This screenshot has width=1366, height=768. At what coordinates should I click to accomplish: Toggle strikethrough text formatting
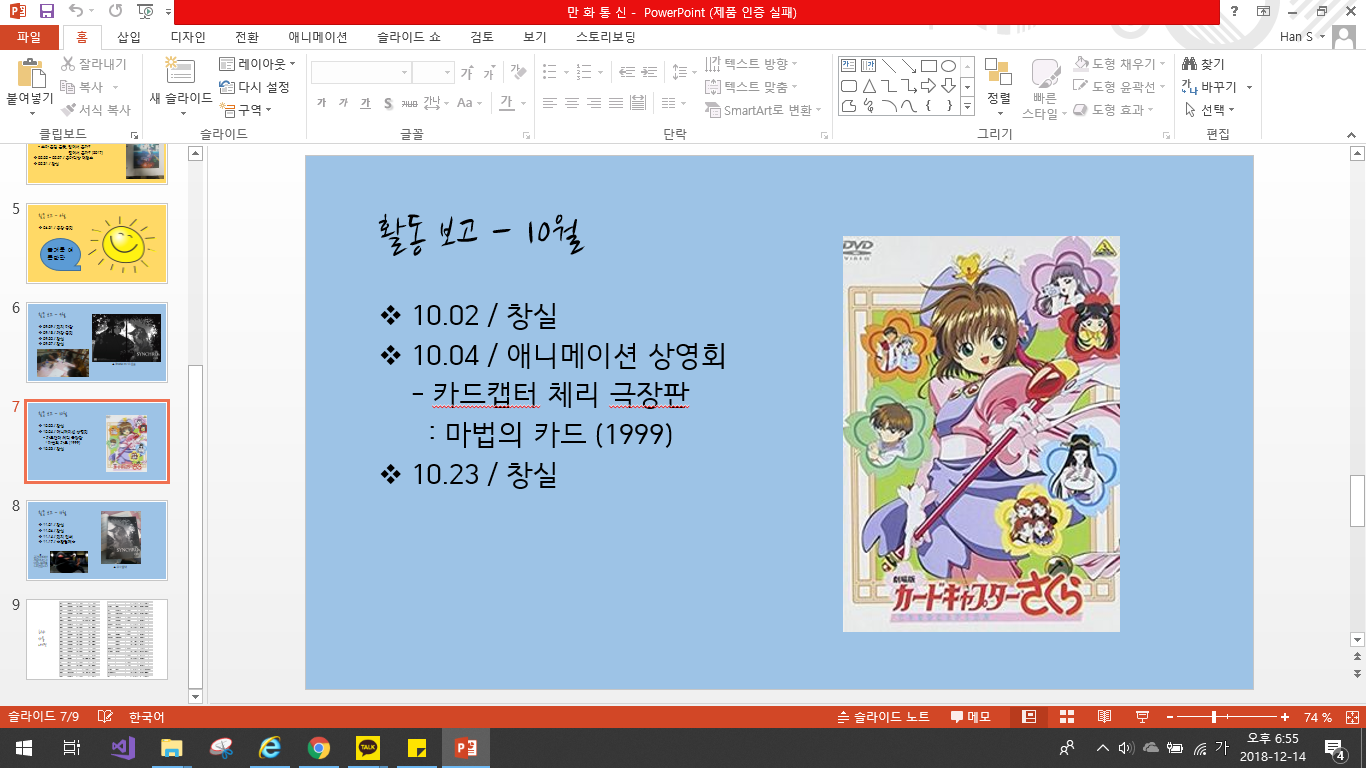click(410, 102)
